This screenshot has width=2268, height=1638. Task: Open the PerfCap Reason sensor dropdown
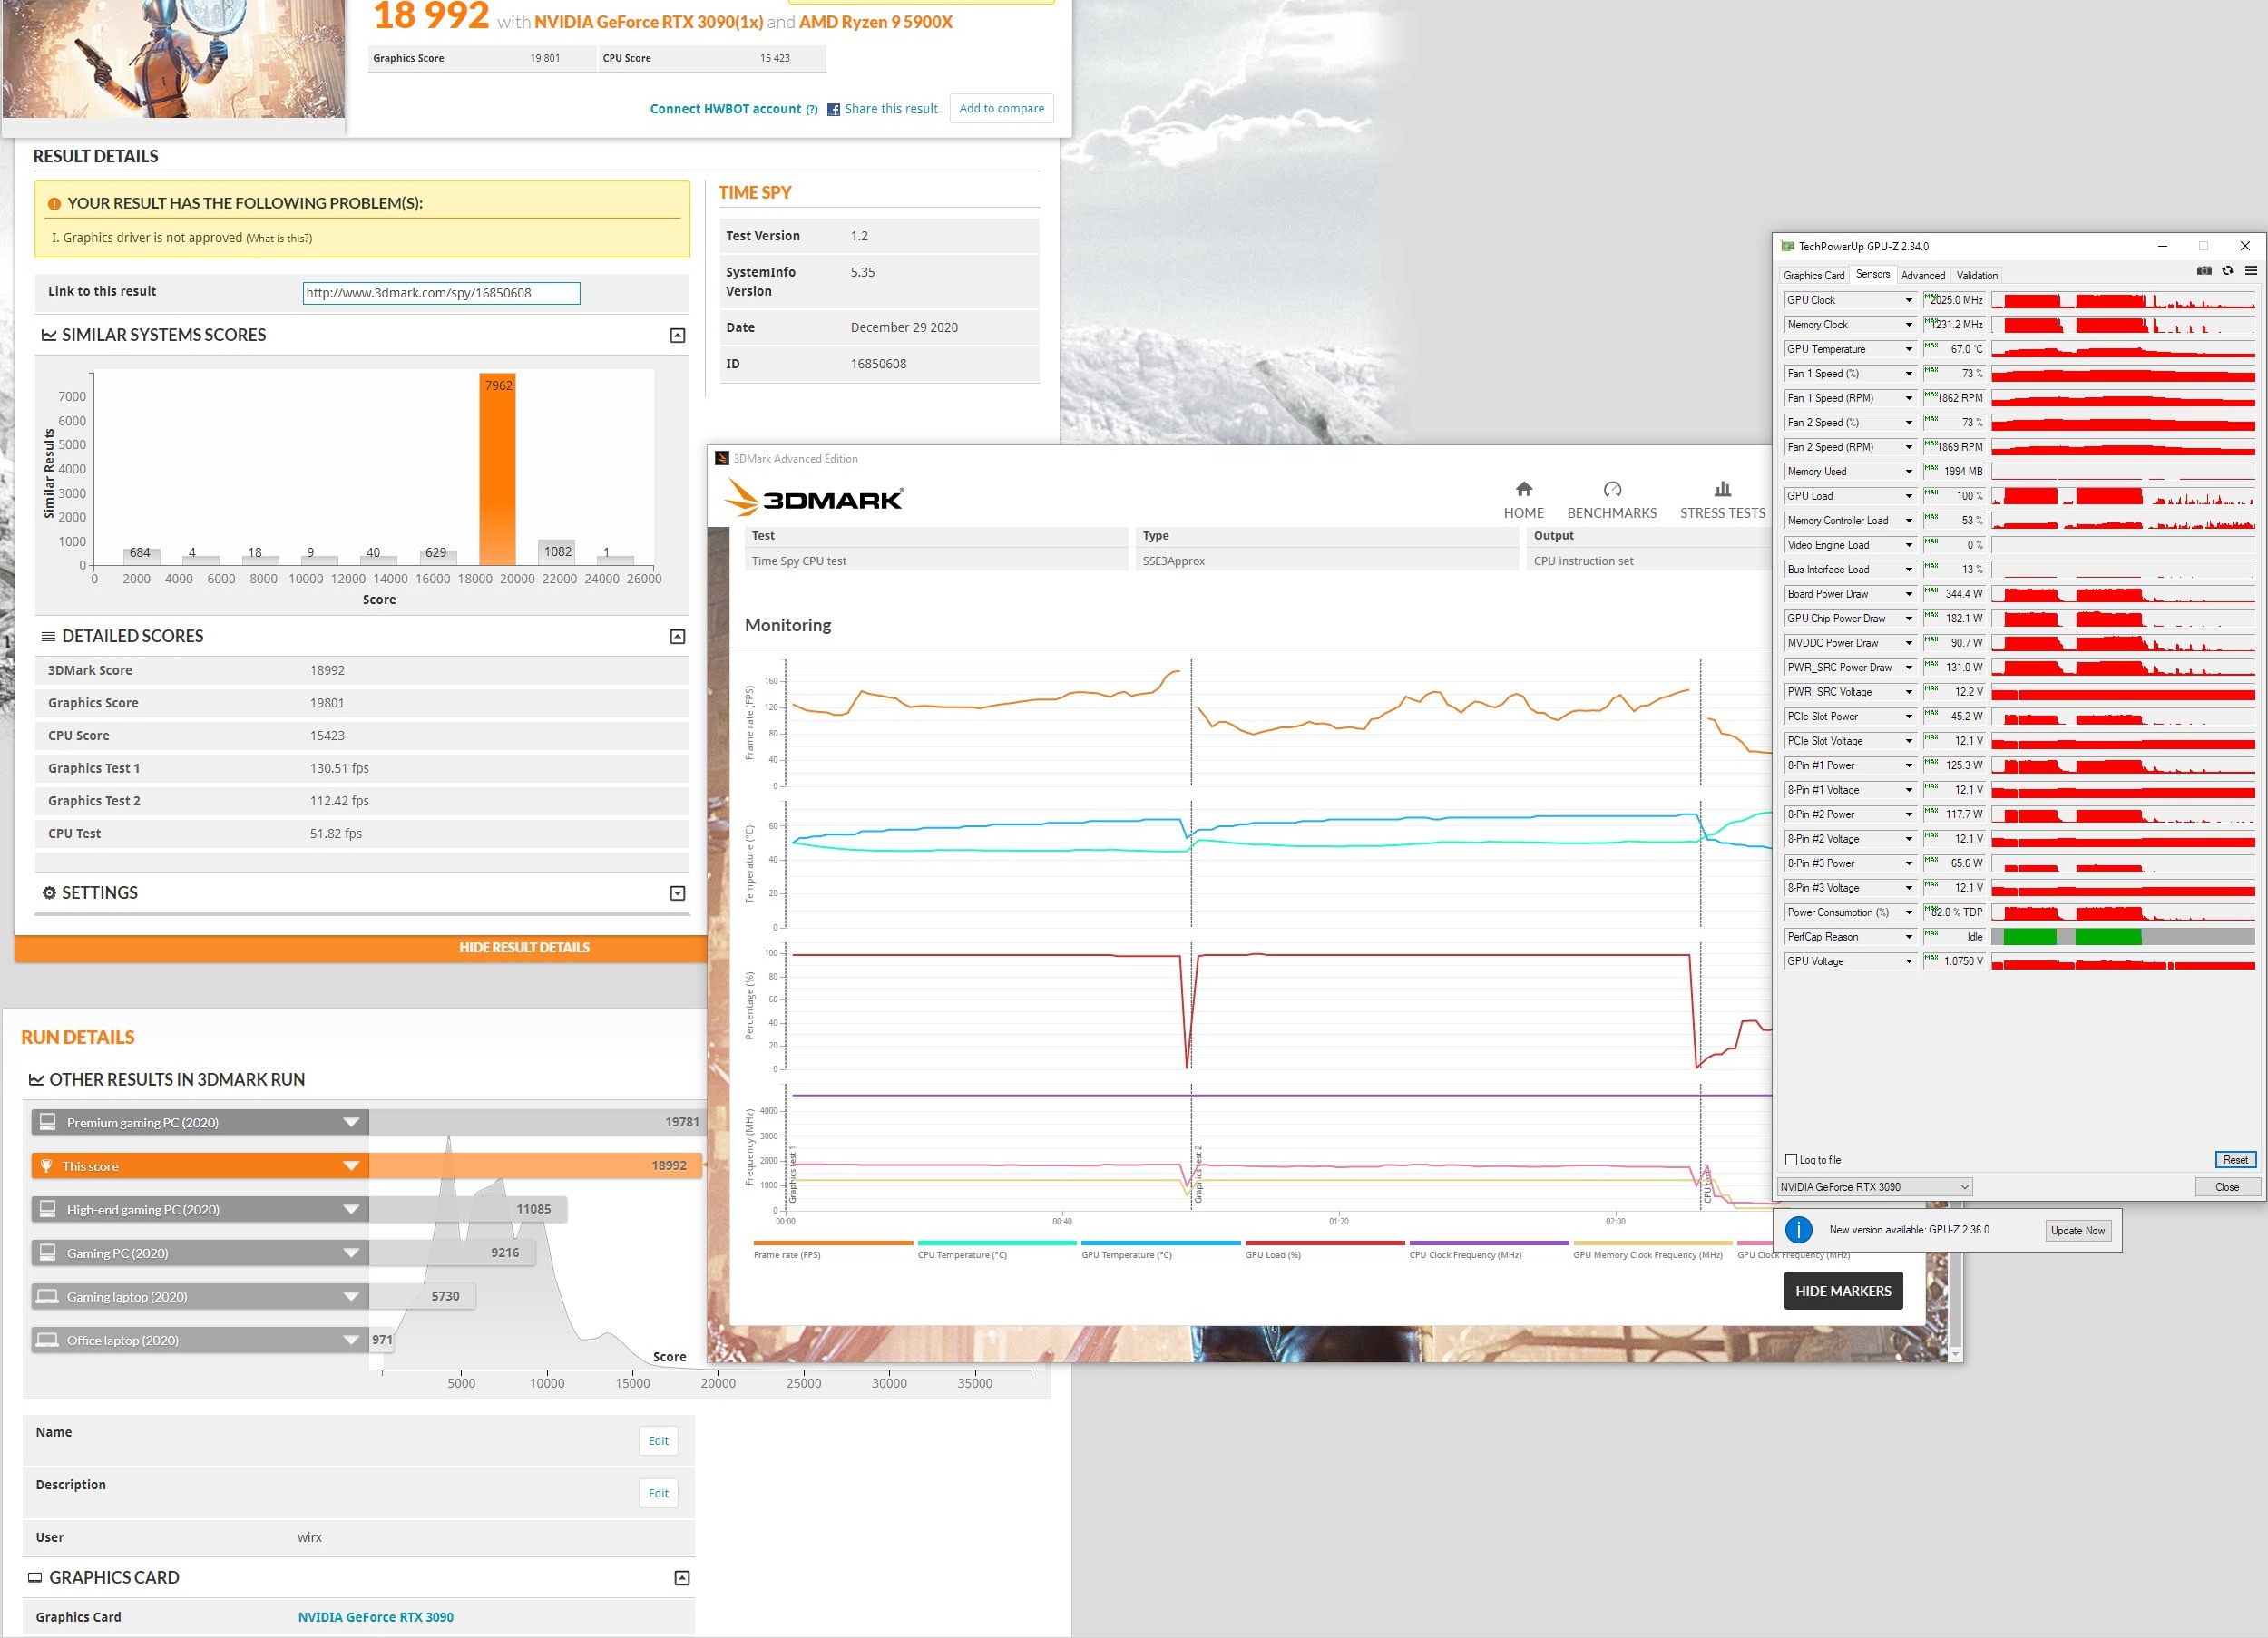pos(1908,937)
